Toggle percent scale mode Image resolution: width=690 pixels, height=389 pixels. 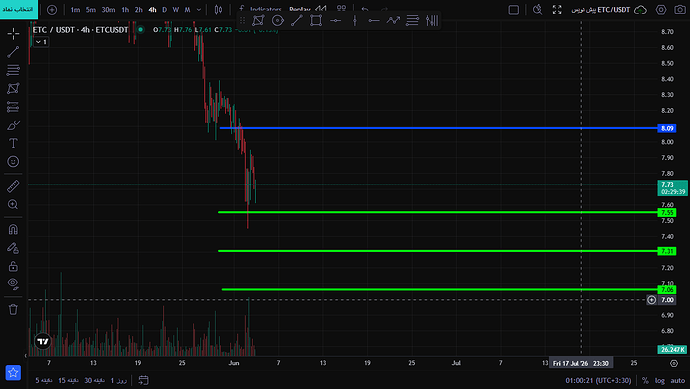pyautogui.click(x=645, y=380)
